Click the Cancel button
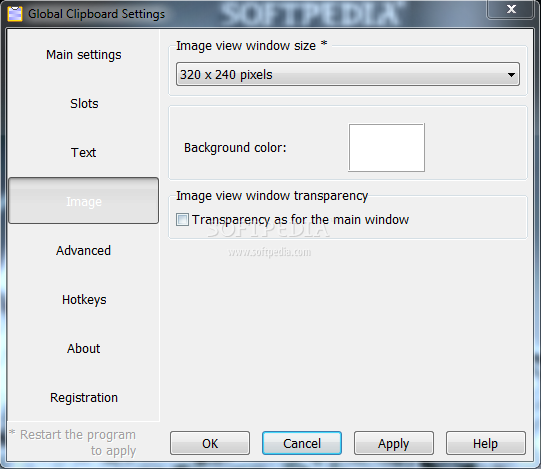 click(x=302, y=443)
